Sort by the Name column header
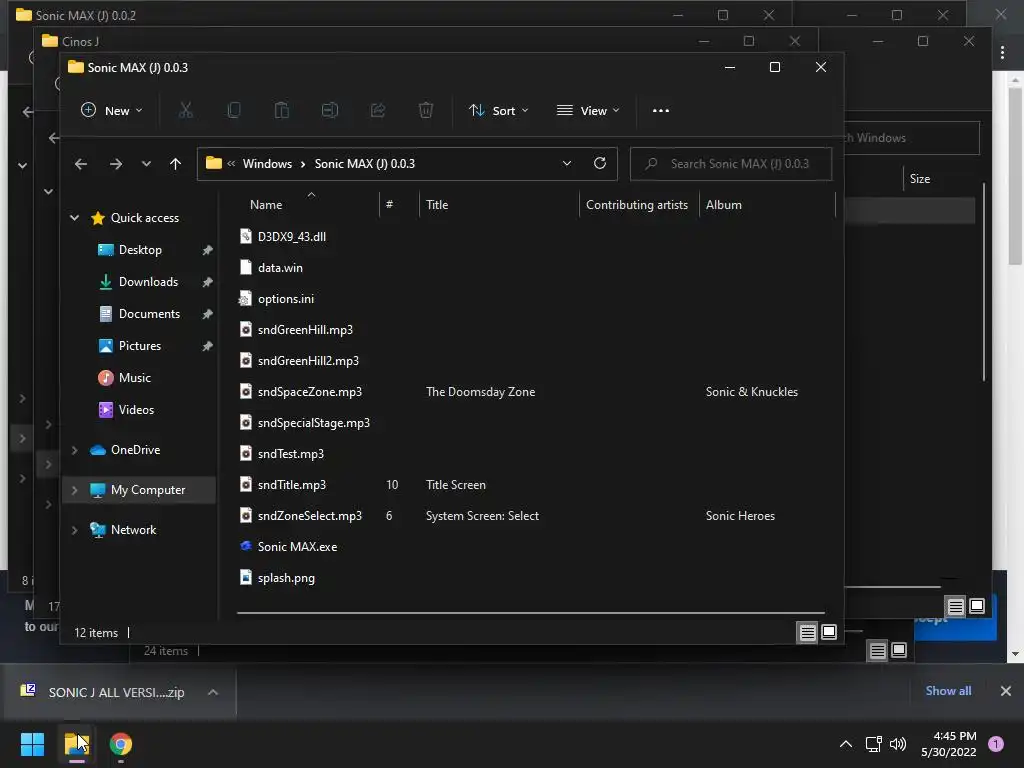Viewport: 1024px width, 768px height. (x=266, y=204)
